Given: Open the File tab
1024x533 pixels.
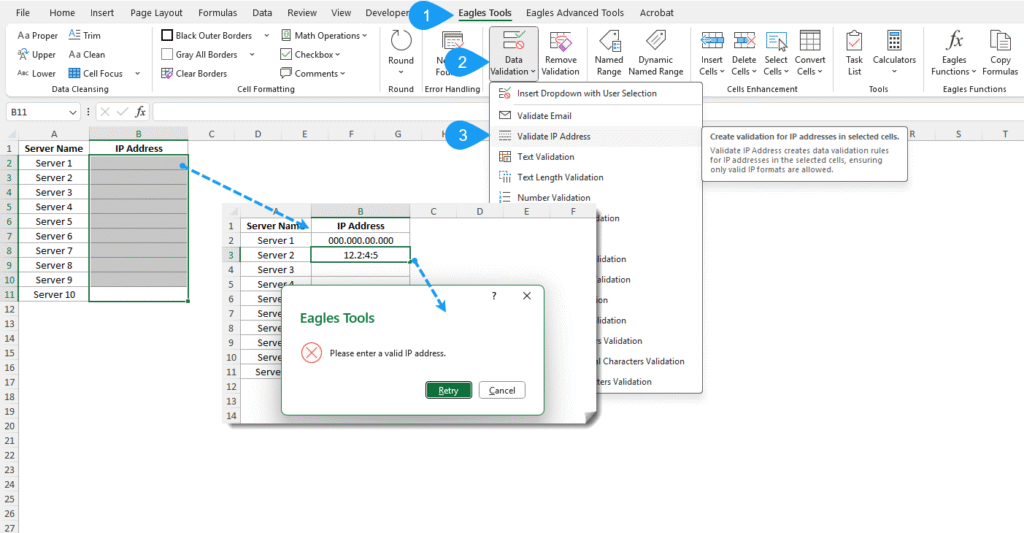Looking at the screenshot, I should [23, 12].
